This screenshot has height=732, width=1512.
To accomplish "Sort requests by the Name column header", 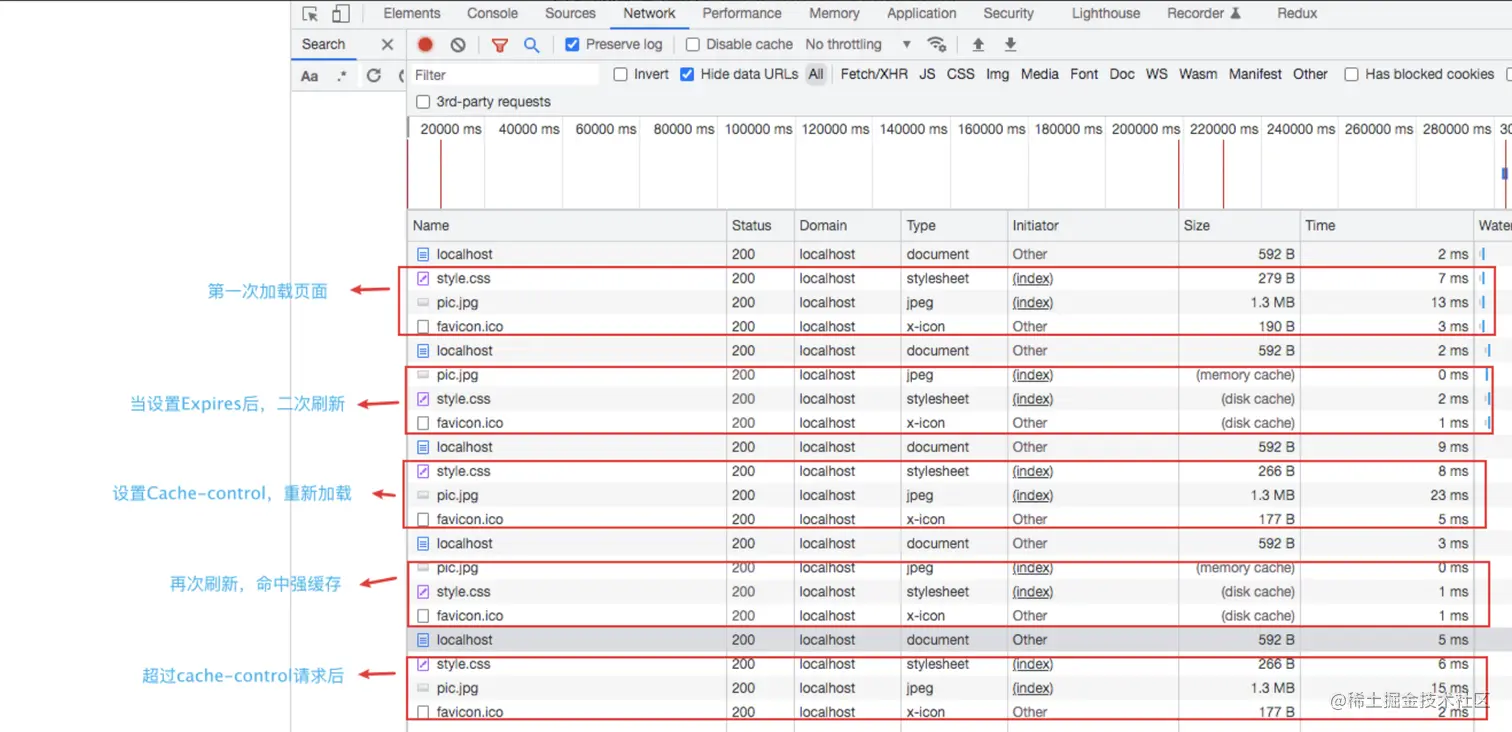I will 566,226.
